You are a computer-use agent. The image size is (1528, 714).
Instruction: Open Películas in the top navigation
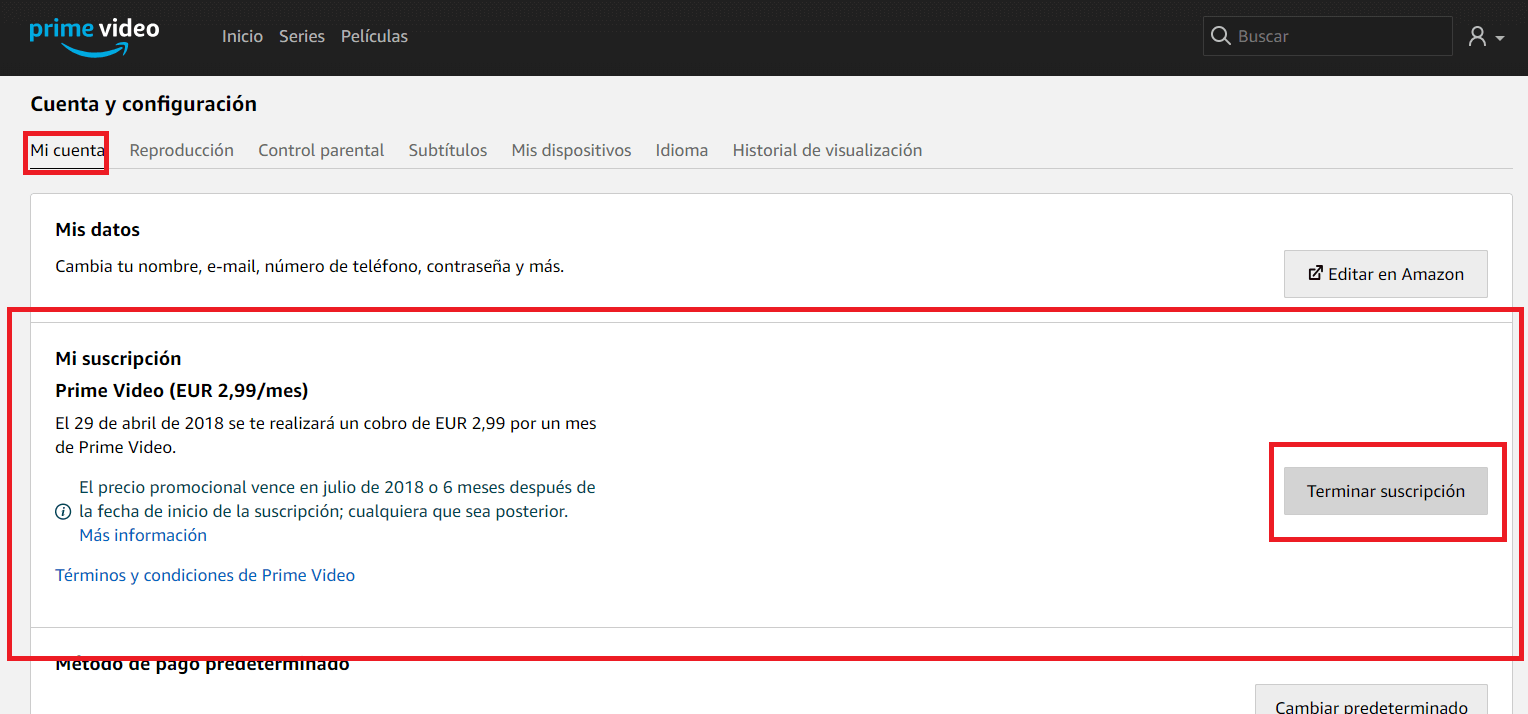(x=374, y=36)
